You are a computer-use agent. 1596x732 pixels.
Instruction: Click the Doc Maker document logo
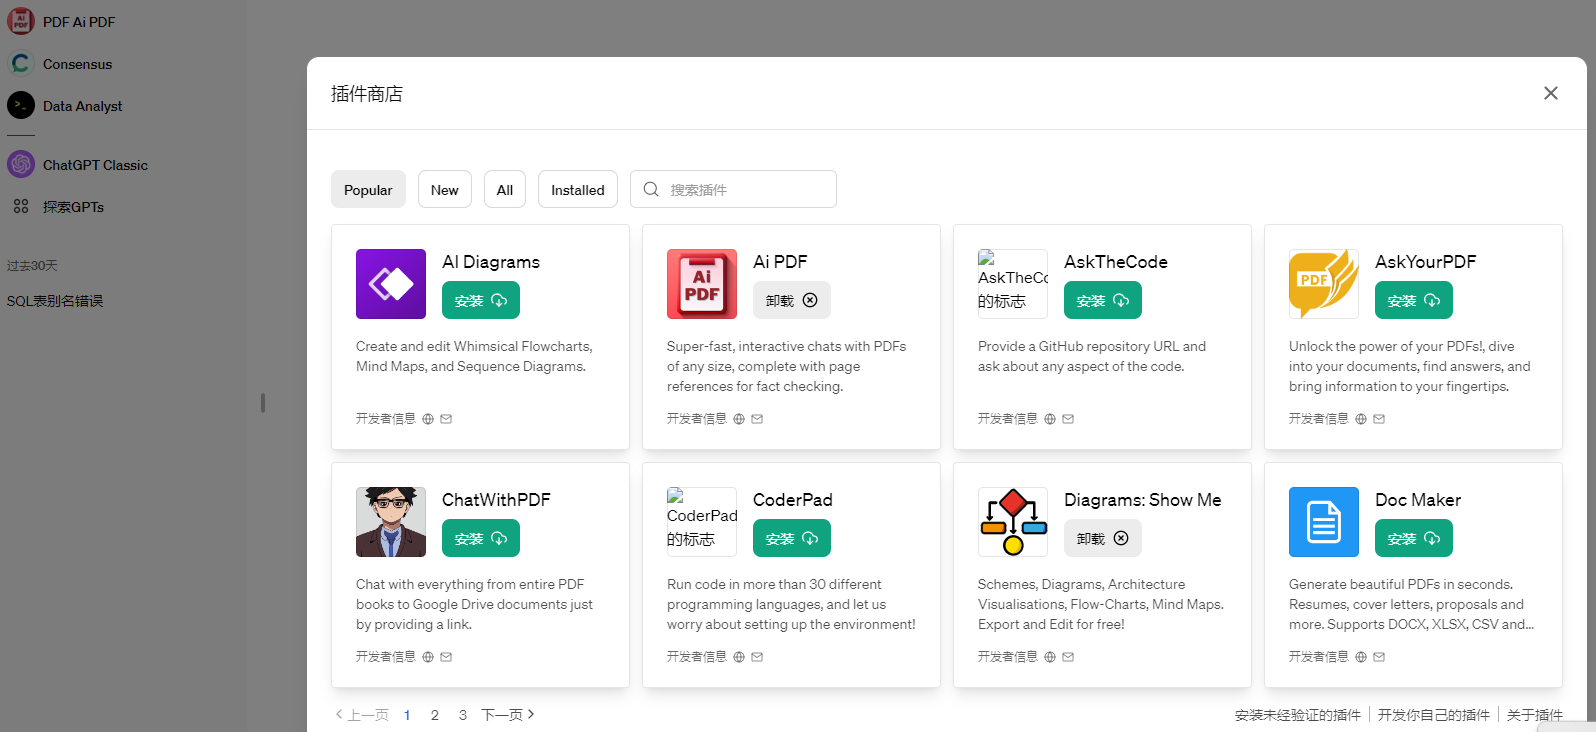1324,522
